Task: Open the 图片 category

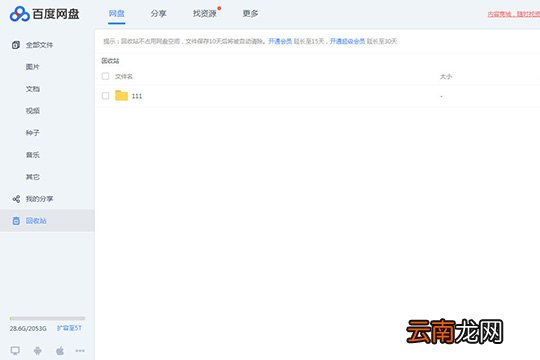Action: [x=33, y=67]
